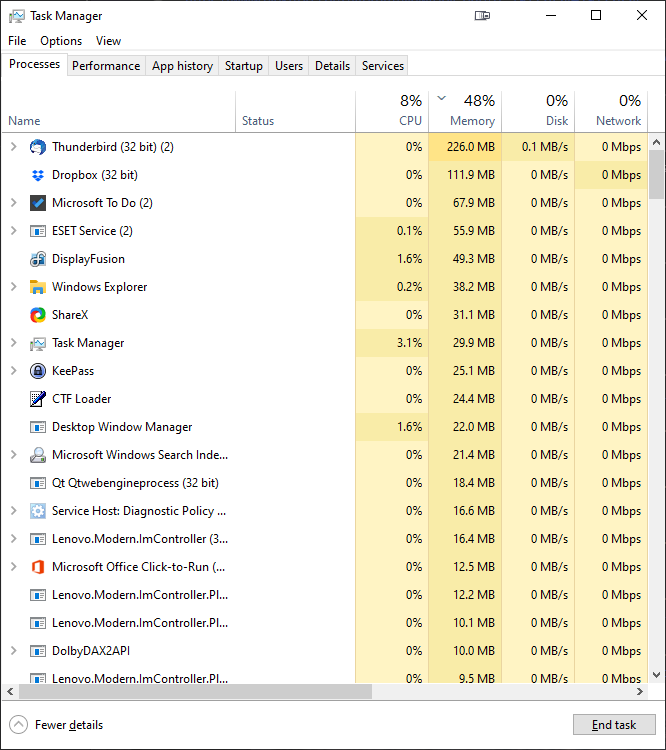Open the Details tab
The image size is (666, 750).
pos(333,66)
